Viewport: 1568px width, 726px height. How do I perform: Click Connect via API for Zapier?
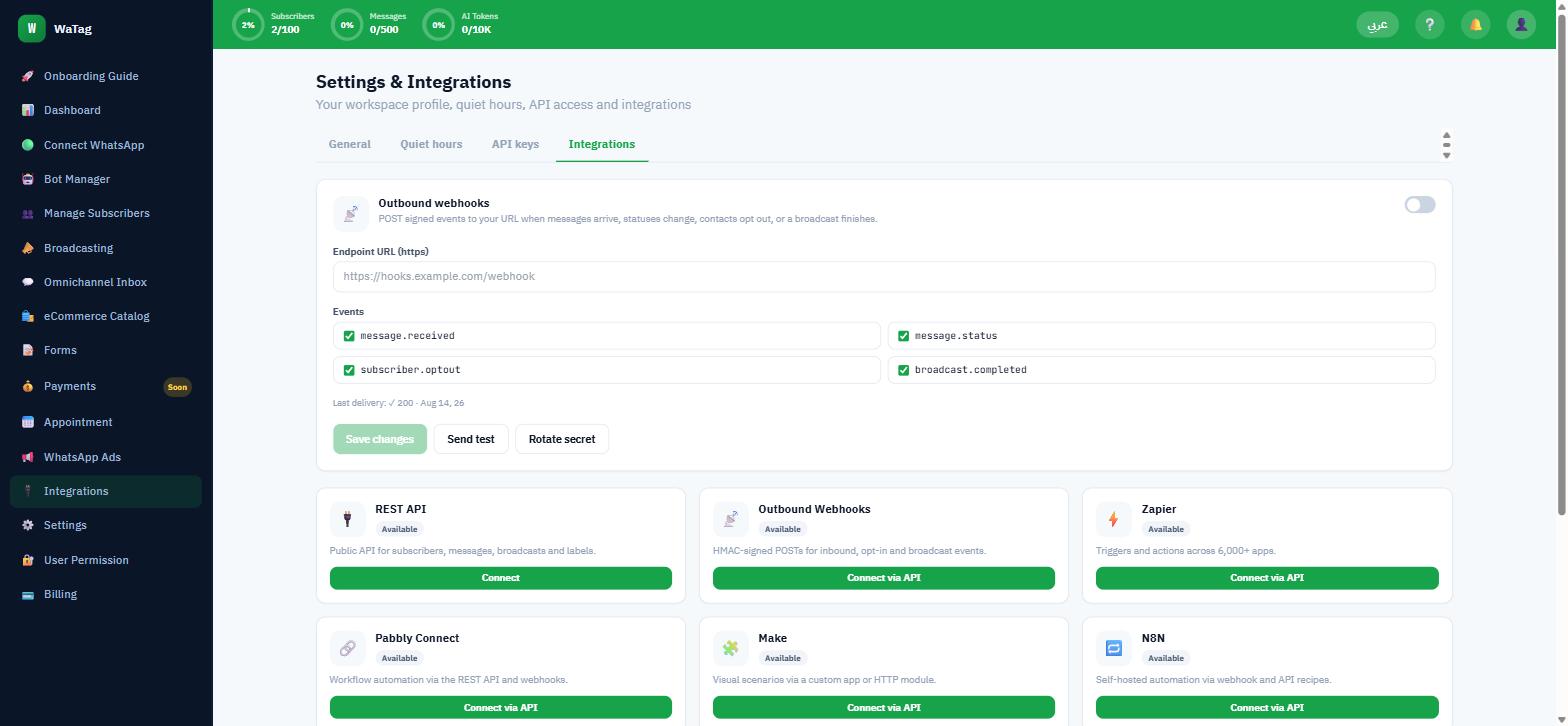1267,578
